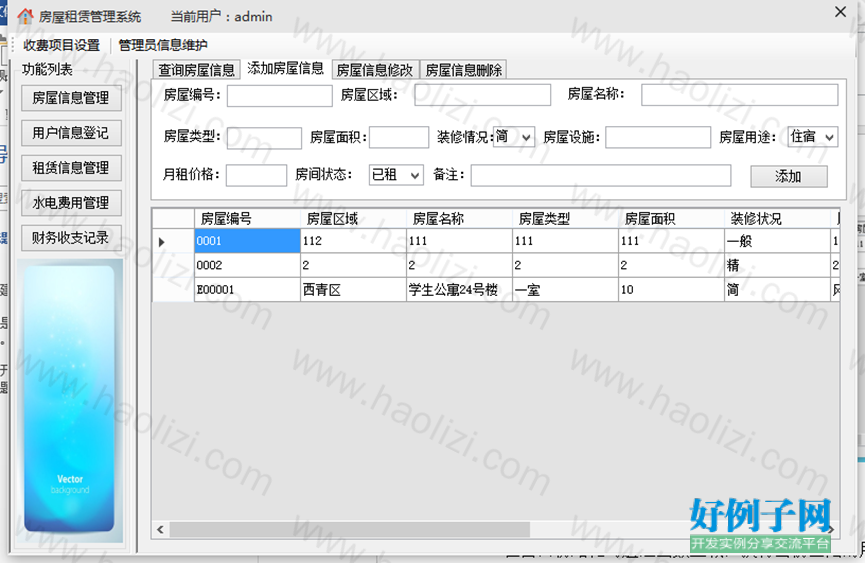Expand the 房间状态 dropdown showing 已租
865x563 pixels.
(415, 175)
